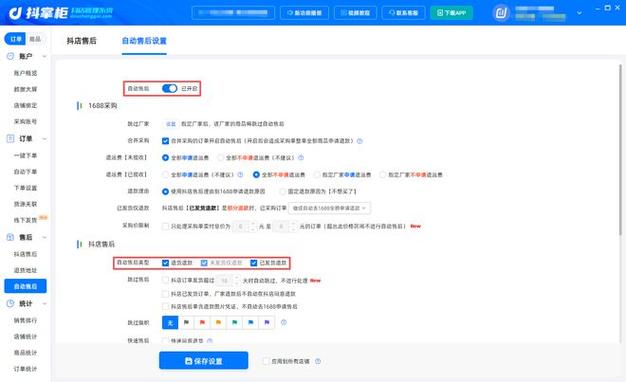Collapse the 售后 sidebar section arrow
Viewport: 626px width, 382px height.
pyautogui.click(x=44, y=237)
